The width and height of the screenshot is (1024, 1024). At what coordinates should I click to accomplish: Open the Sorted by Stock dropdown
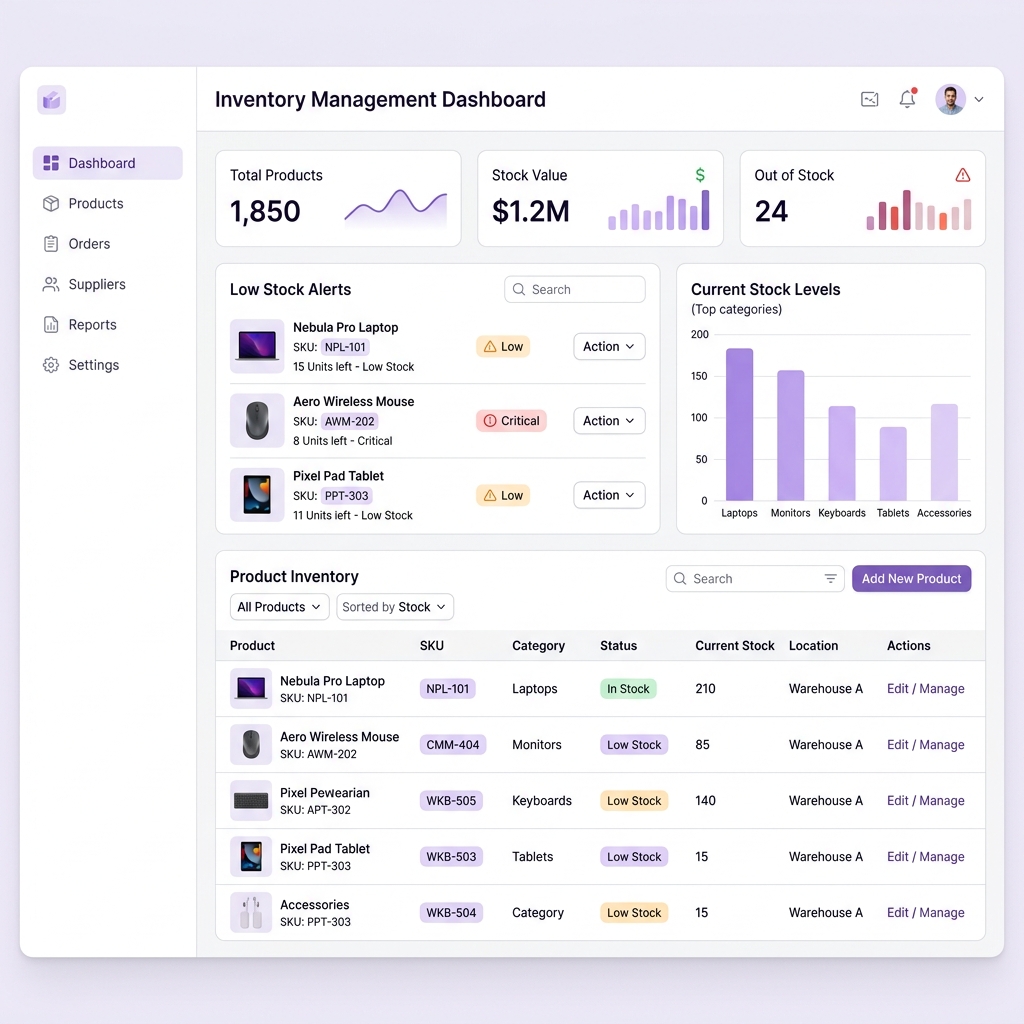pos(394,607)
